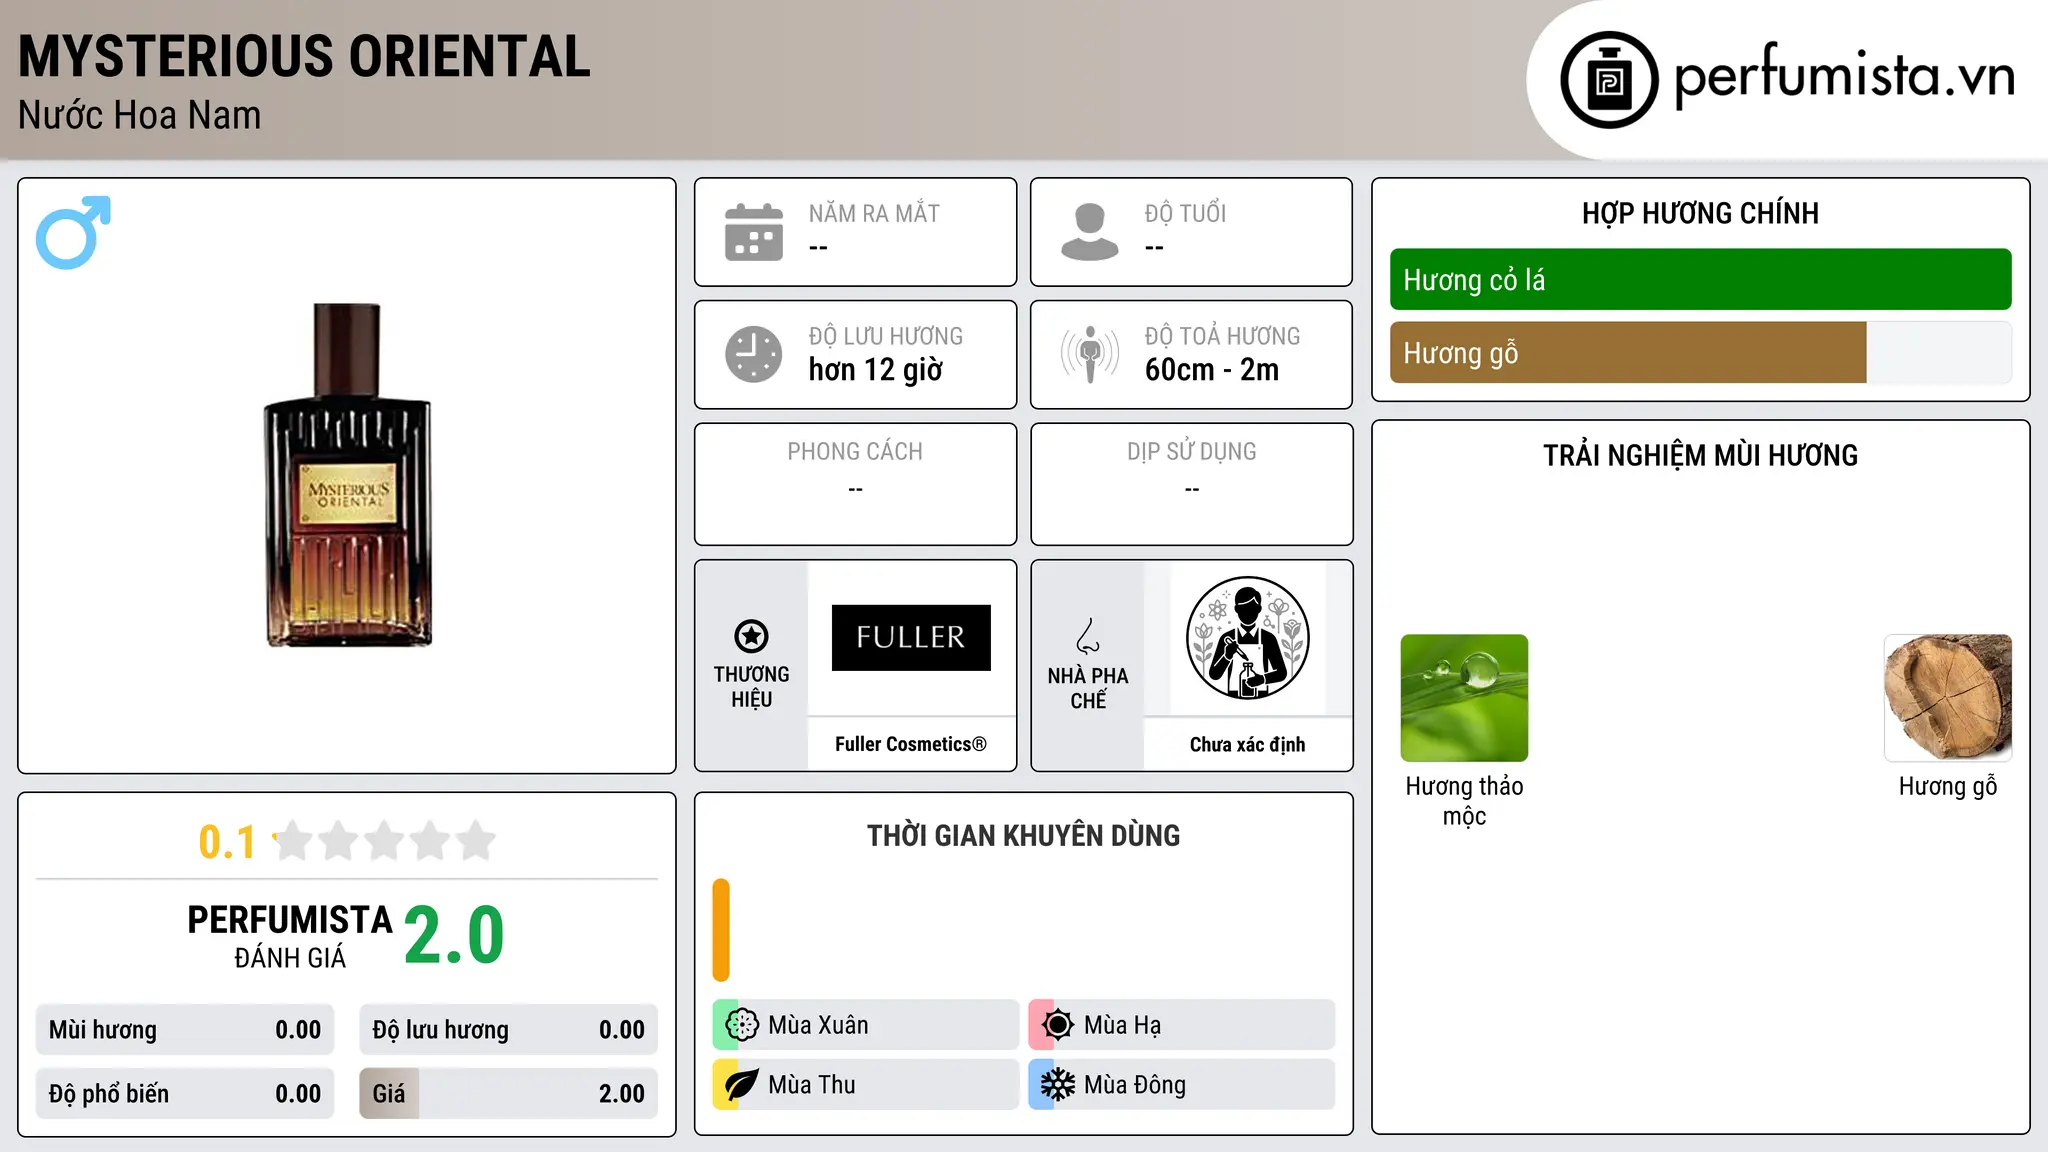Click the 60cm - 2m sillage value

click(1211, 370)
